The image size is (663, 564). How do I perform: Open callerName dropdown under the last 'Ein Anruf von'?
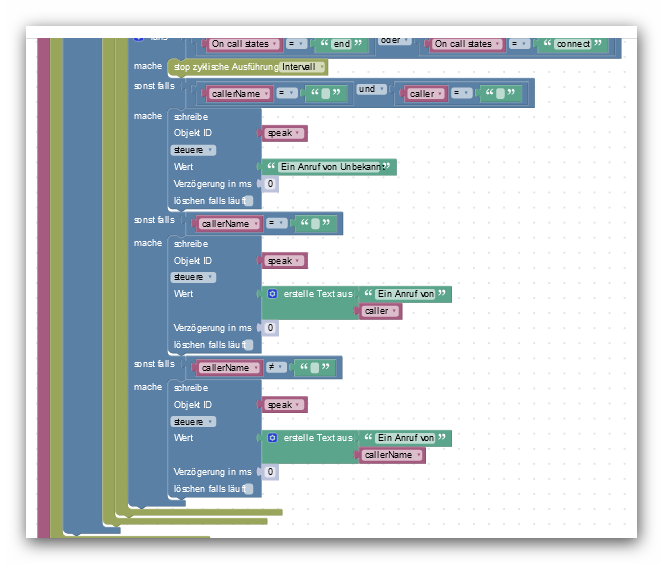(392, 455)
